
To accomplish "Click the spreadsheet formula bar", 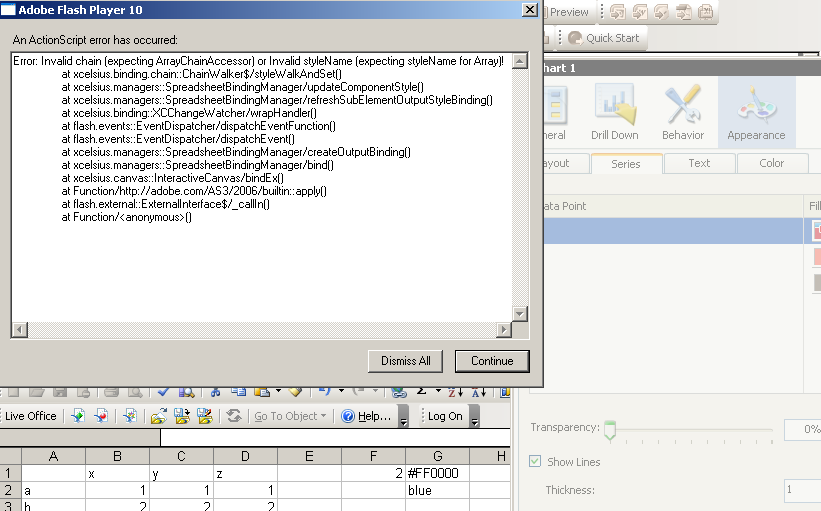I will click(x=335, y=437).
